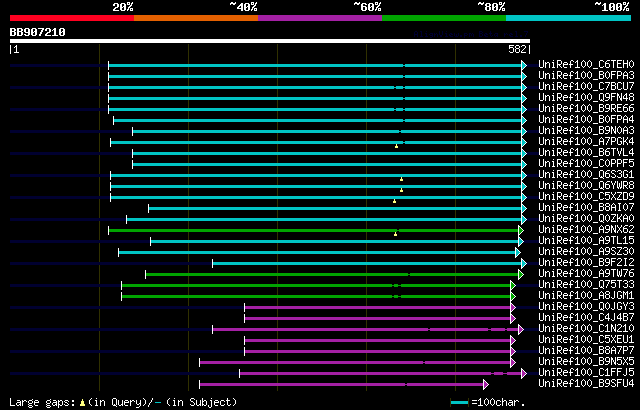Open the UniRef100_B0FPA3 hit label
This screenshot has height=410, width=640.
[586, 75]
